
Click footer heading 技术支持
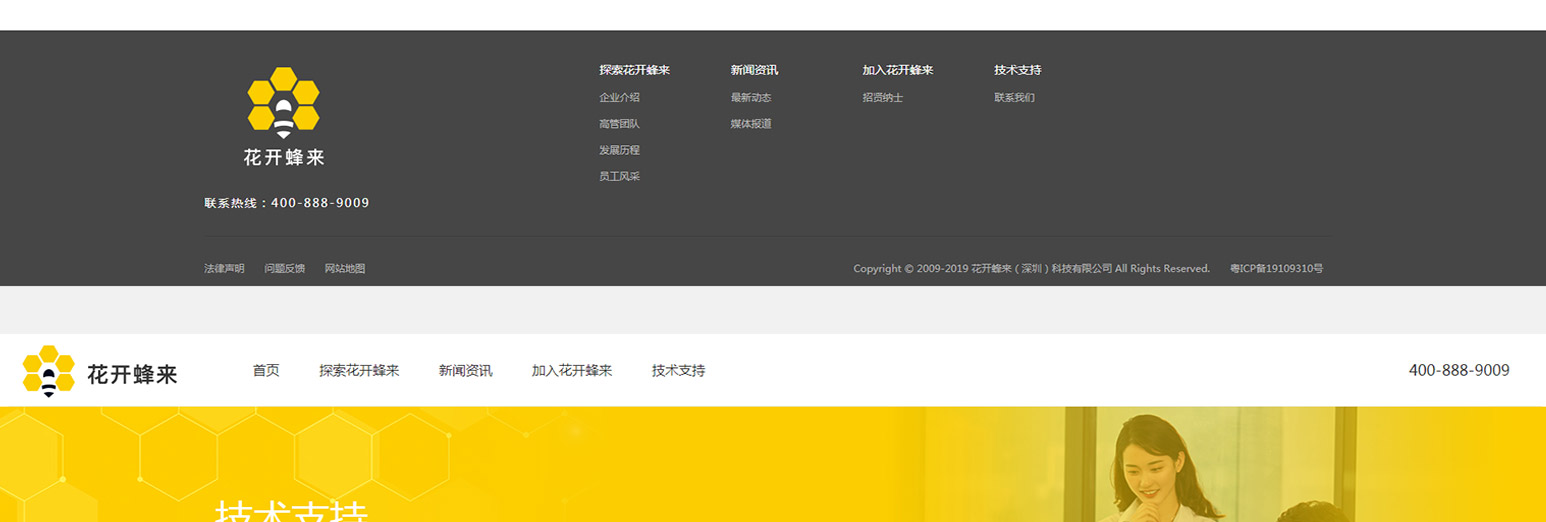(x=1018, y=70)
